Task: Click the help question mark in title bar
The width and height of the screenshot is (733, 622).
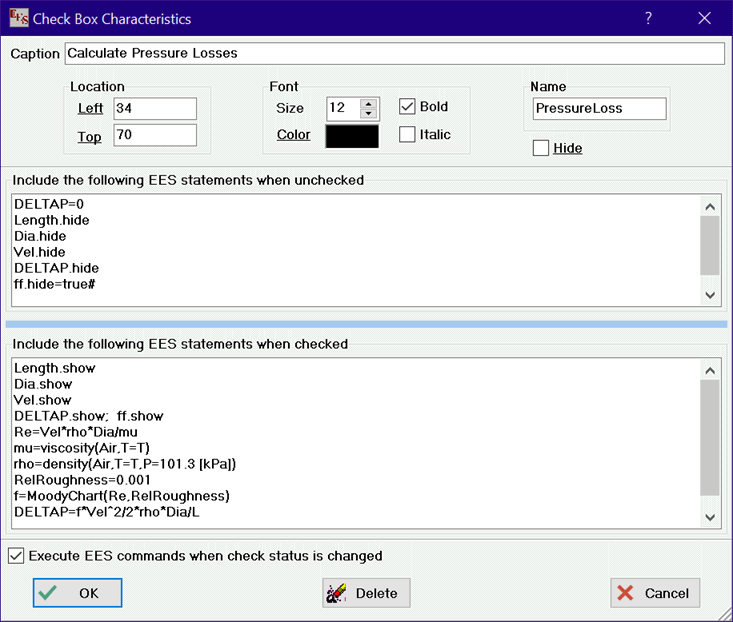Action: [648, 18]
